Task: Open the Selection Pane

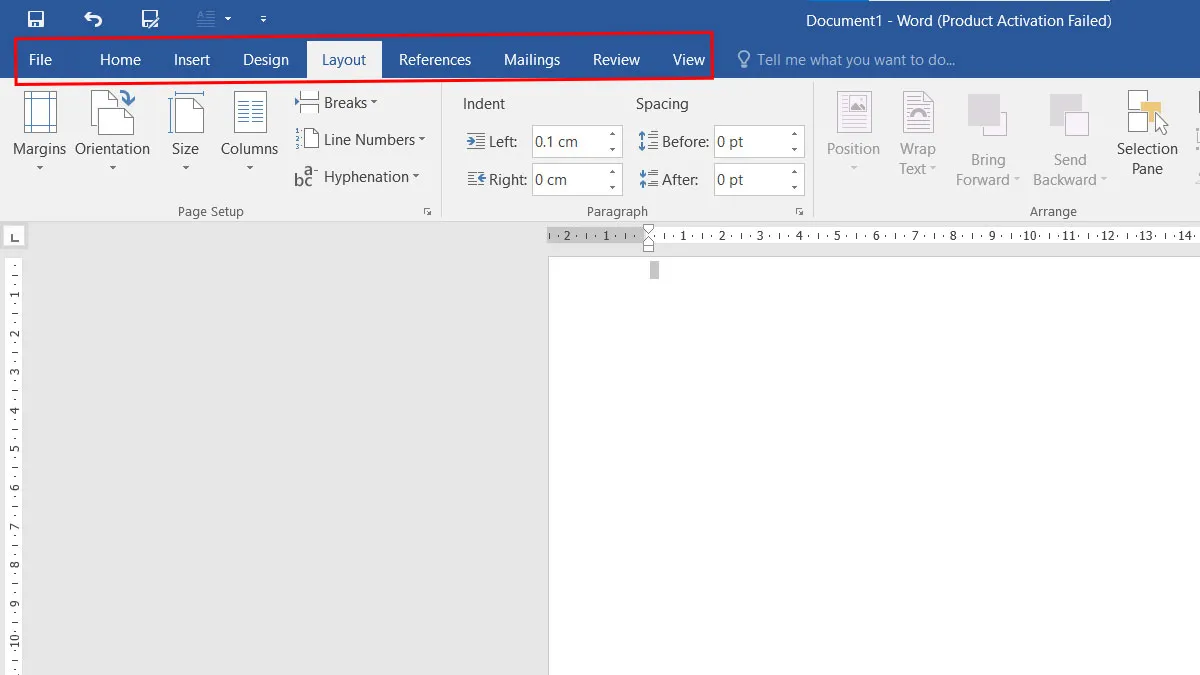Action: click(1147, 130)
